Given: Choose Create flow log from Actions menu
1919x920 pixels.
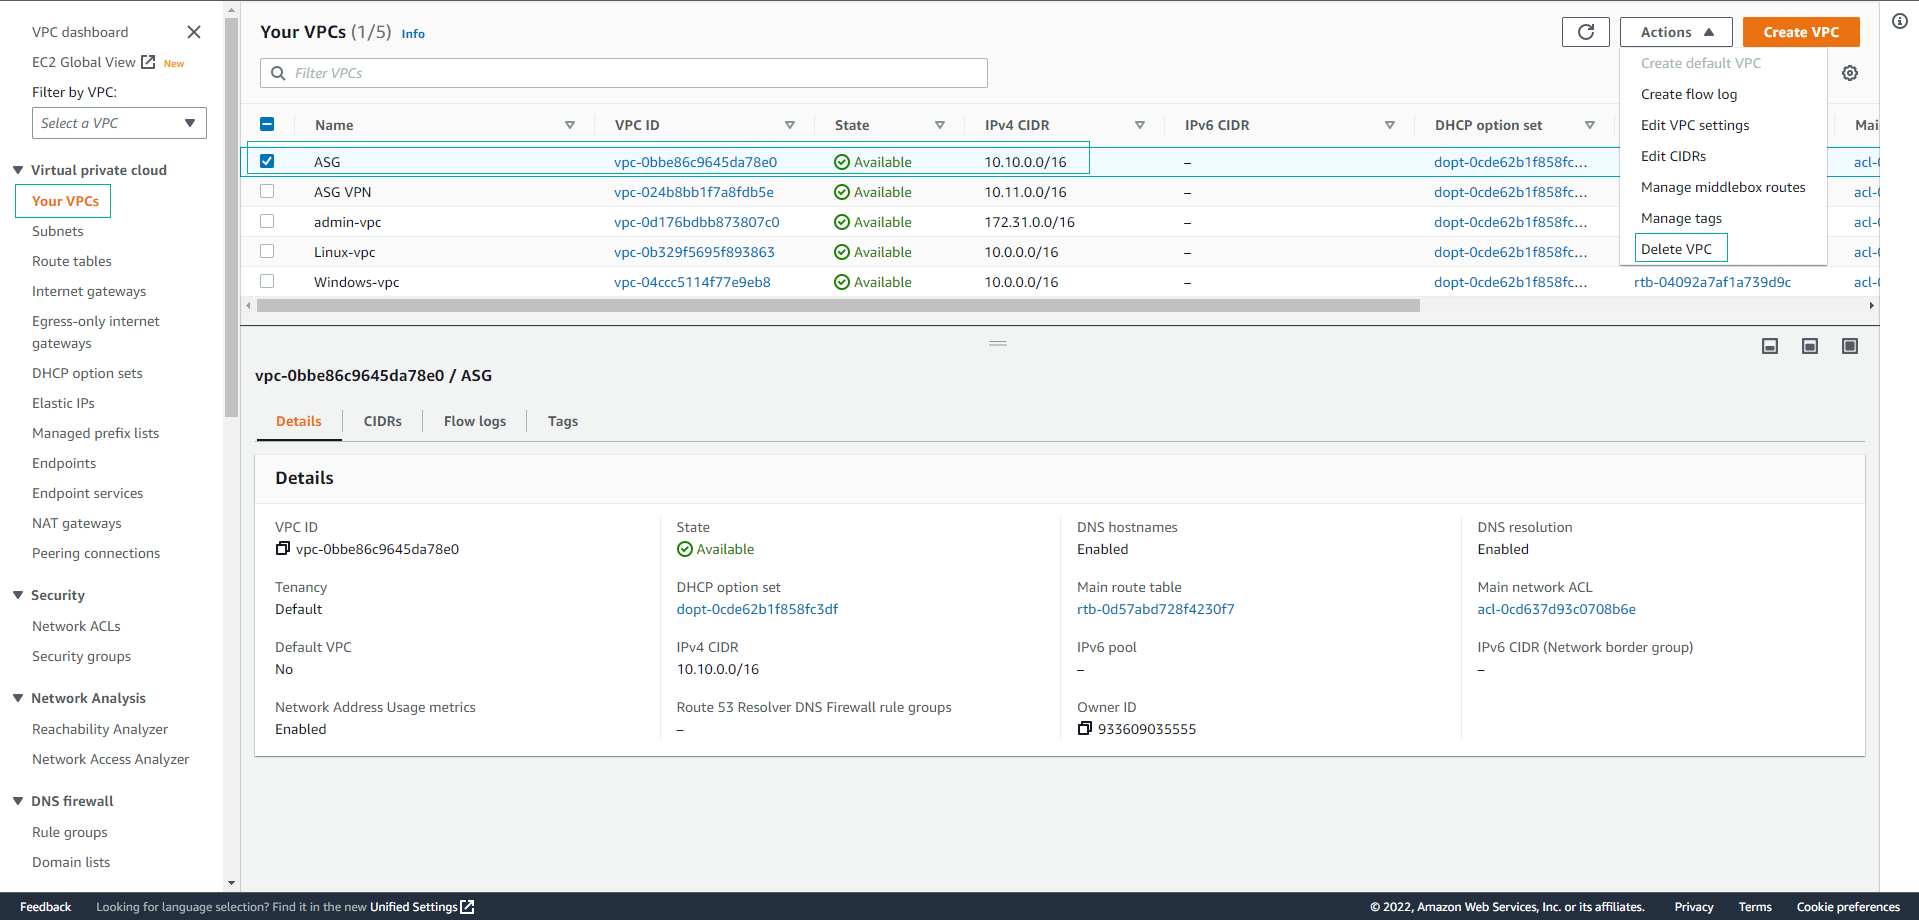Looking at the screenshot, I should click(1689, 94).
